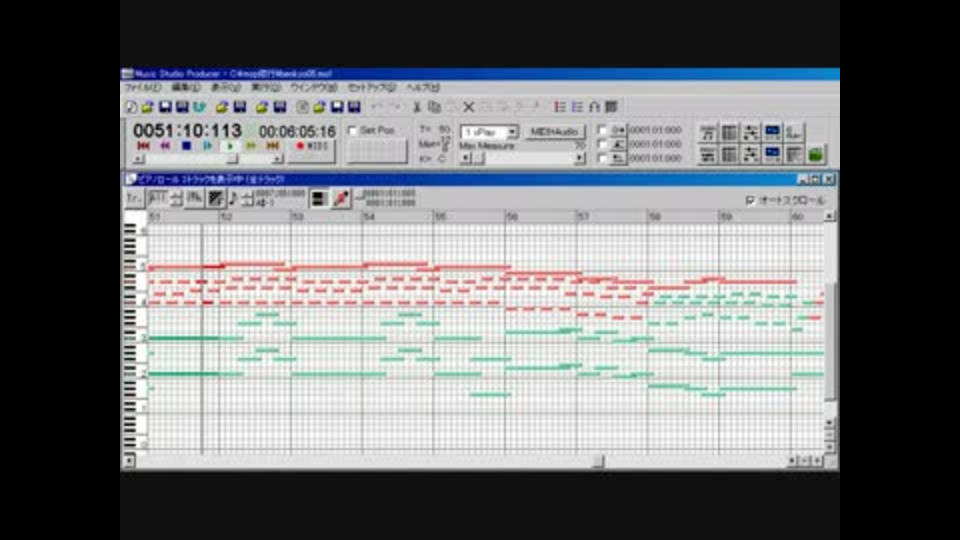
Task: Start playback with the green play button
Action: click(x=230, y=146)
